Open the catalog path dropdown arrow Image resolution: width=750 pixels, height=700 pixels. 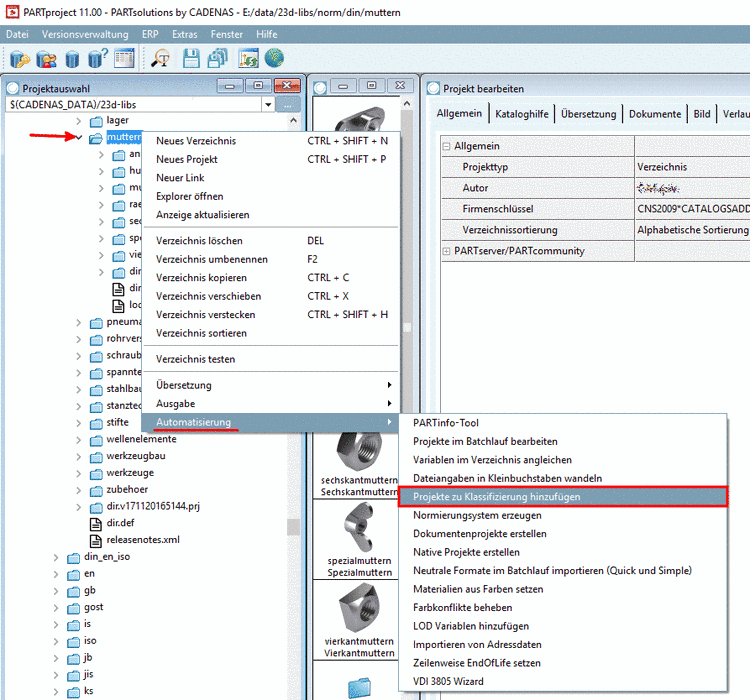point(268,105)
